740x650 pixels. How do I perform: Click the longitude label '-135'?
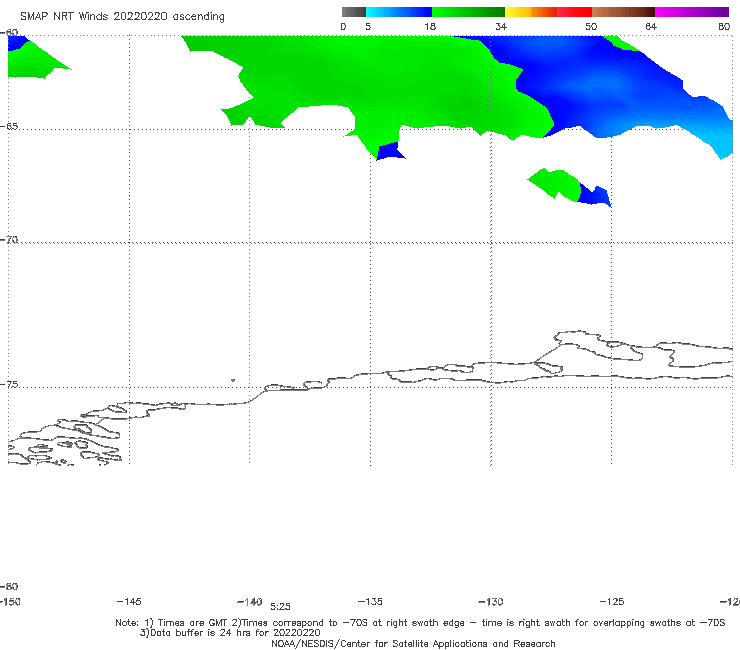pyautogui.click(x=370, y=601)
